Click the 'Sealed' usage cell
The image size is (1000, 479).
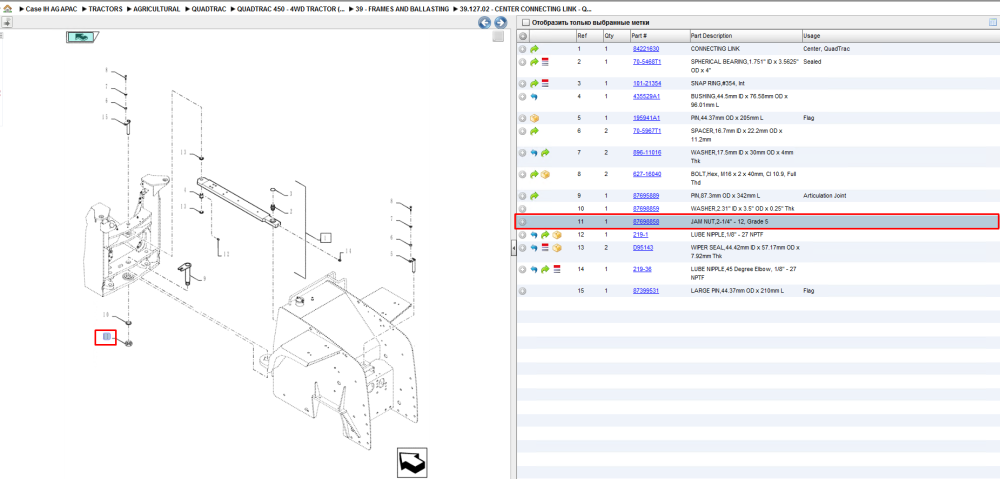pos(812,62)
